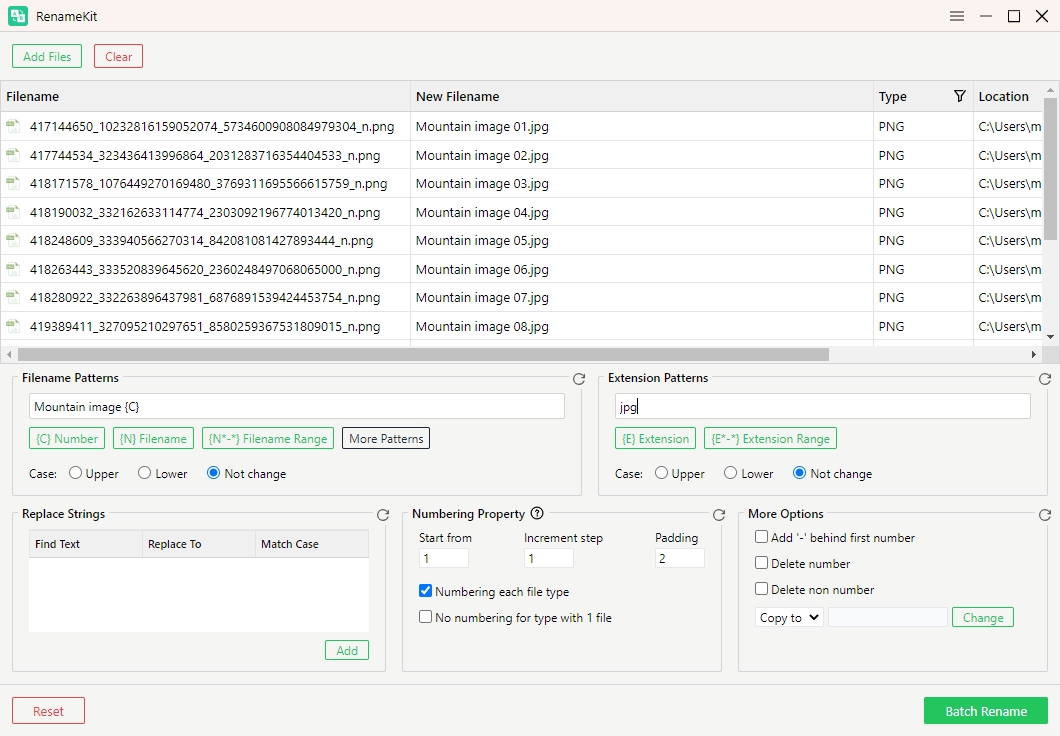Reset Numbering Property with refresh icon
The height and width of the screenshot is (736, 1060).
(x=719, y=515)
